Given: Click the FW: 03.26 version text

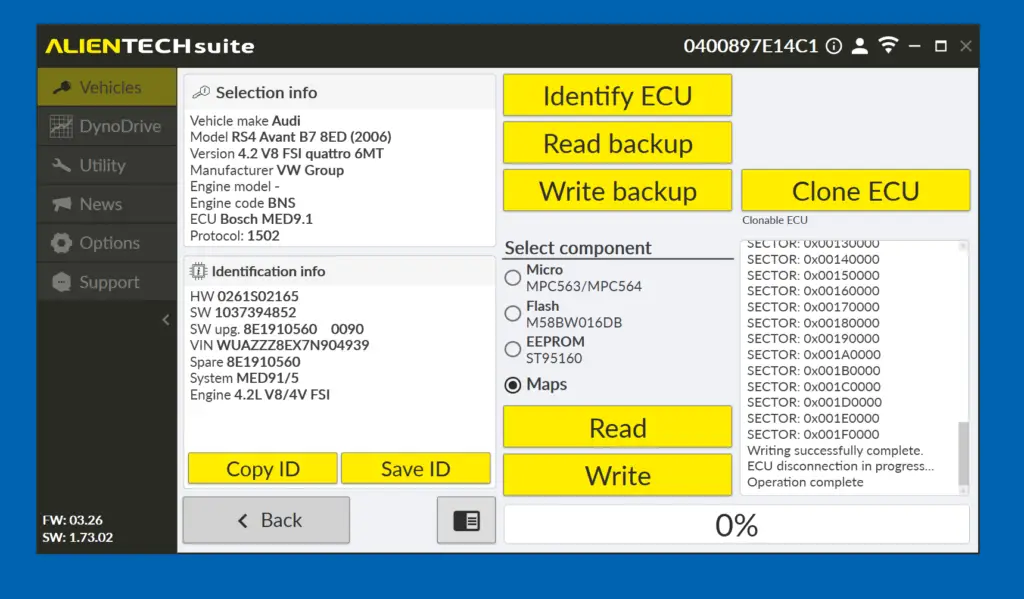Looking at the screenshot, I should [72, 521].
